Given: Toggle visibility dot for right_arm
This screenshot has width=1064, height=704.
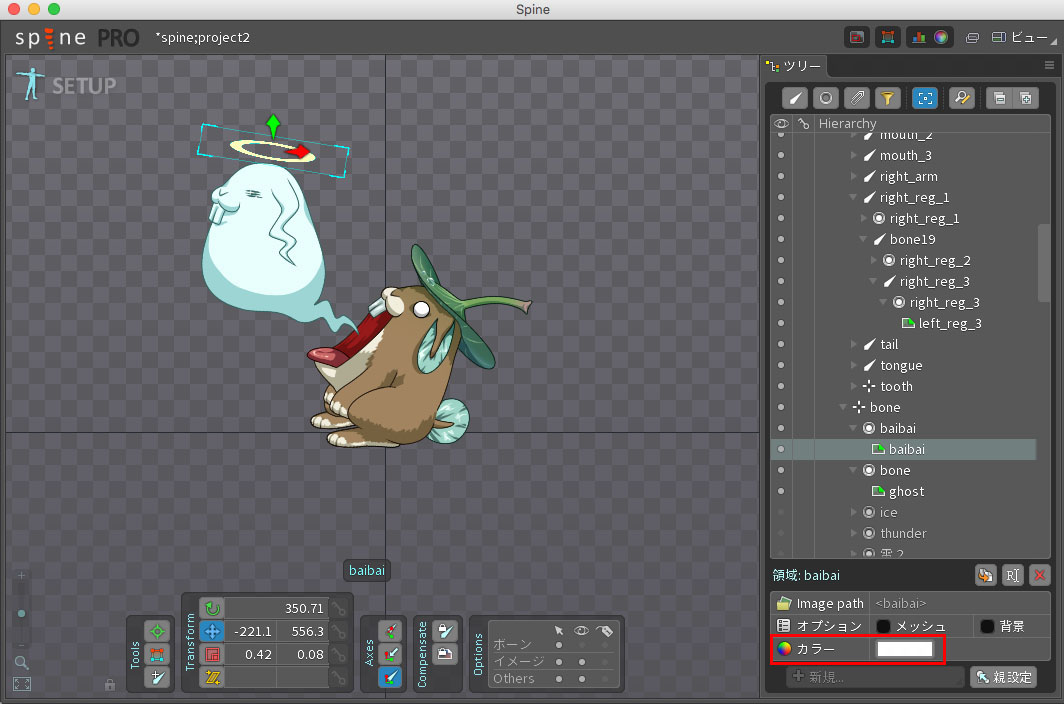Looking at the screenshot, I should 781,177.
